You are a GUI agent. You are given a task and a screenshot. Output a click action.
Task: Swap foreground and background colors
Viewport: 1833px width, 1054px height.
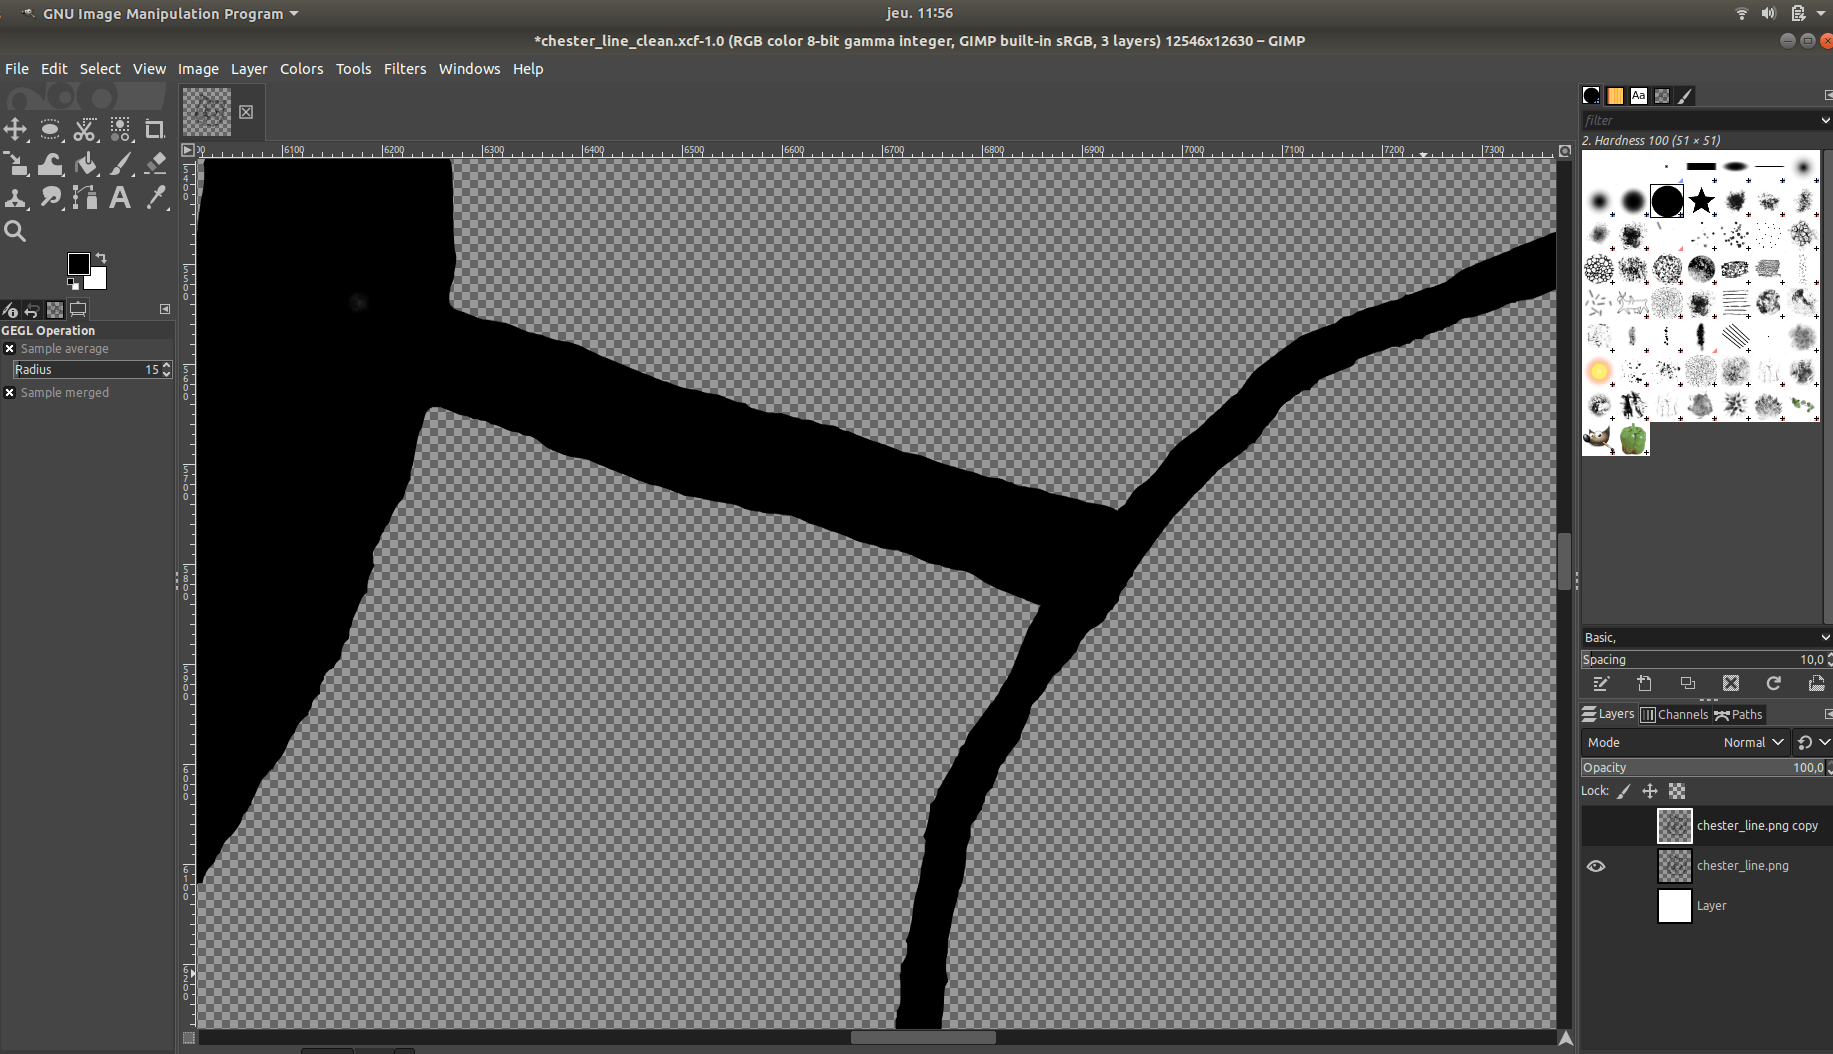103,258
